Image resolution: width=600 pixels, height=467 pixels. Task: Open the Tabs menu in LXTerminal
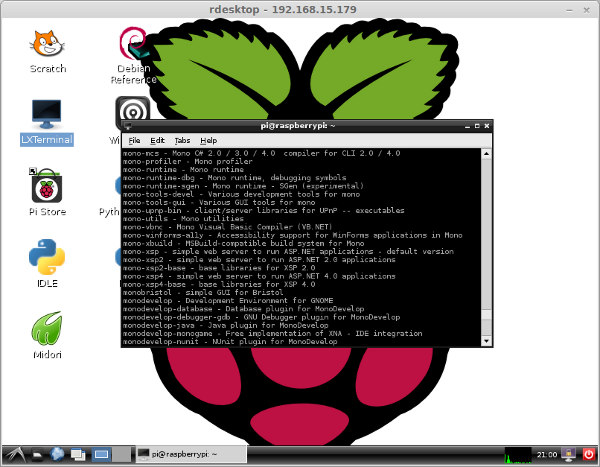[182, 140]
